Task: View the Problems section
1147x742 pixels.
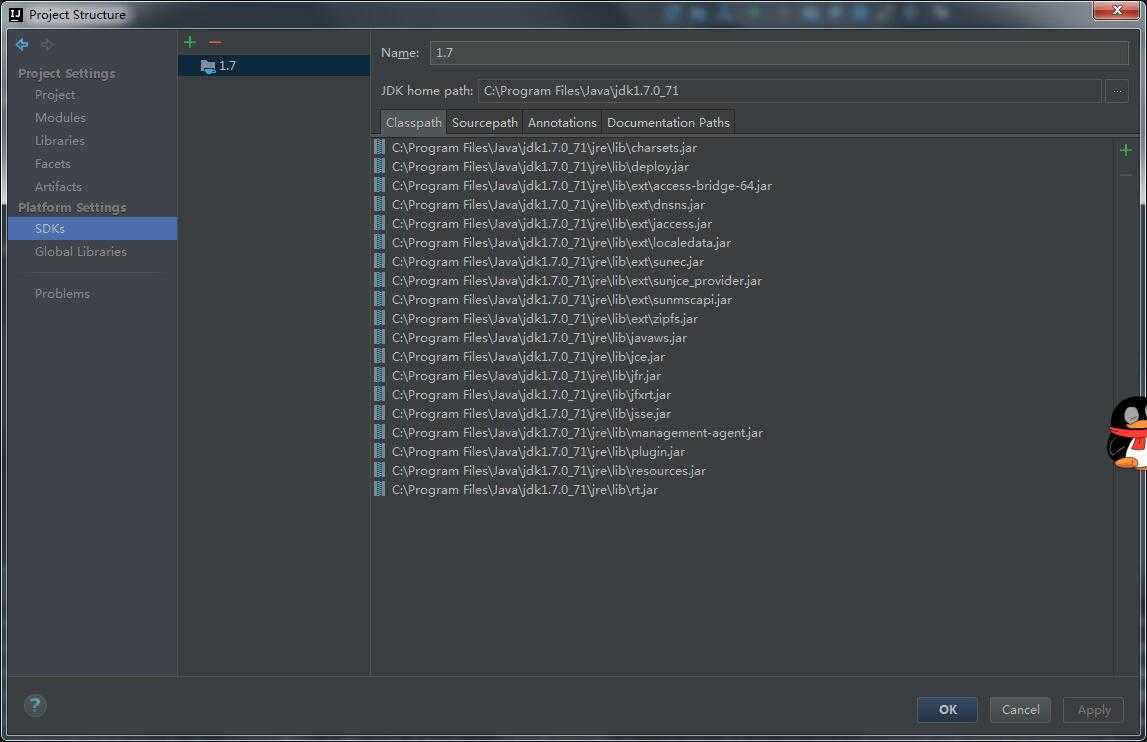Action: click(x=62, y=293)
